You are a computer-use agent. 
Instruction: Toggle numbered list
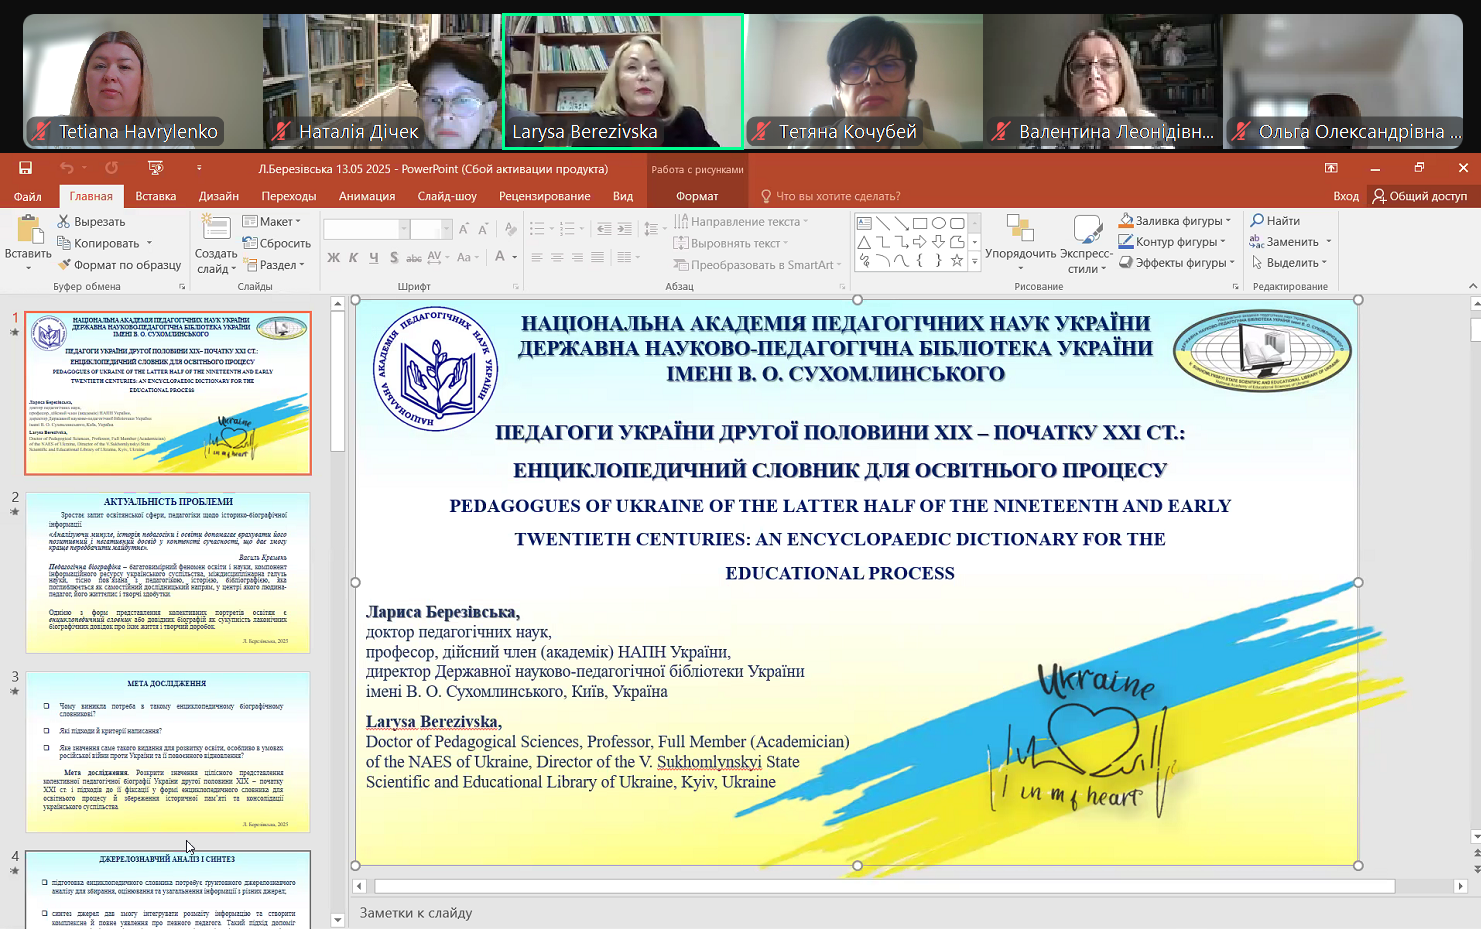click(567, 230)
